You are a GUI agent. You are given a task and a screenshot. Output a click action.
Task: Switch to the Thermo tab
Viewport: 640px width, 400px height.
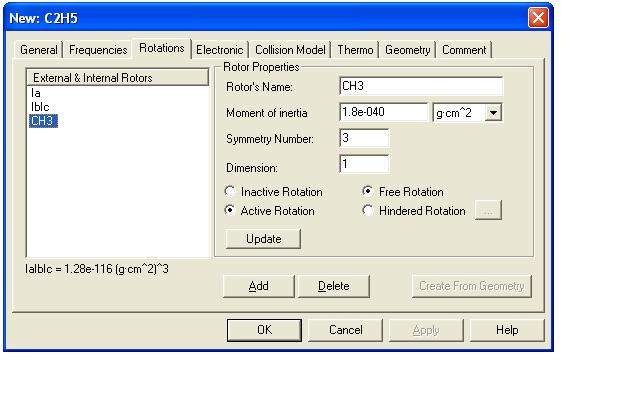coord(355,50)
